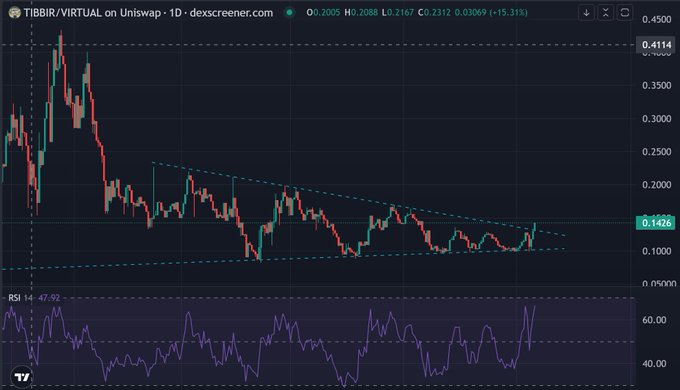680x390 pixels.
Task: Click the 0.2000 price axis label
Action: [657, 185]
